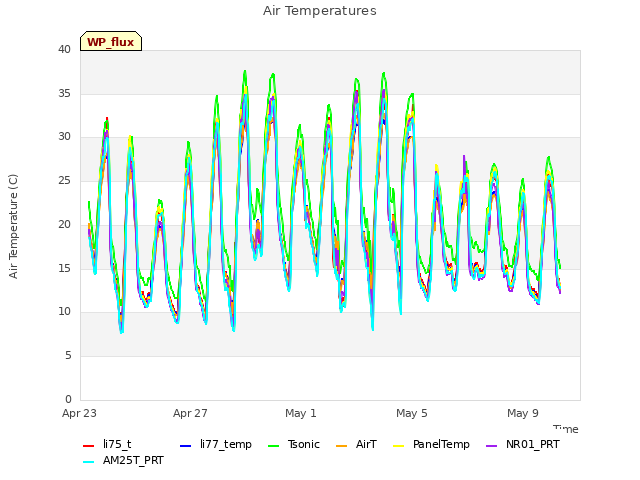Click the Air Temperatures chart title
Viewport: 640px width, 480px height.
320,11
